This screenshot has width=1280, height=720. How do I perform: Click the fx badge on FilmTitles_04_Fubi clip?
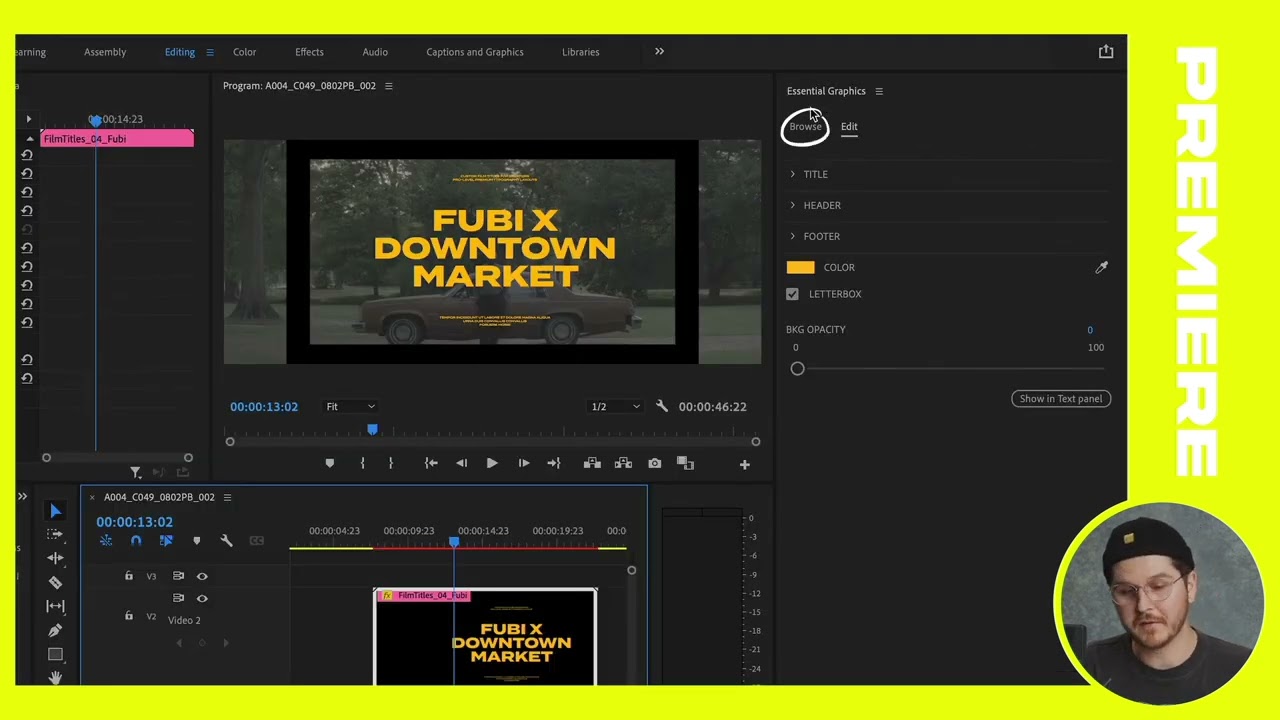(387, 595)
